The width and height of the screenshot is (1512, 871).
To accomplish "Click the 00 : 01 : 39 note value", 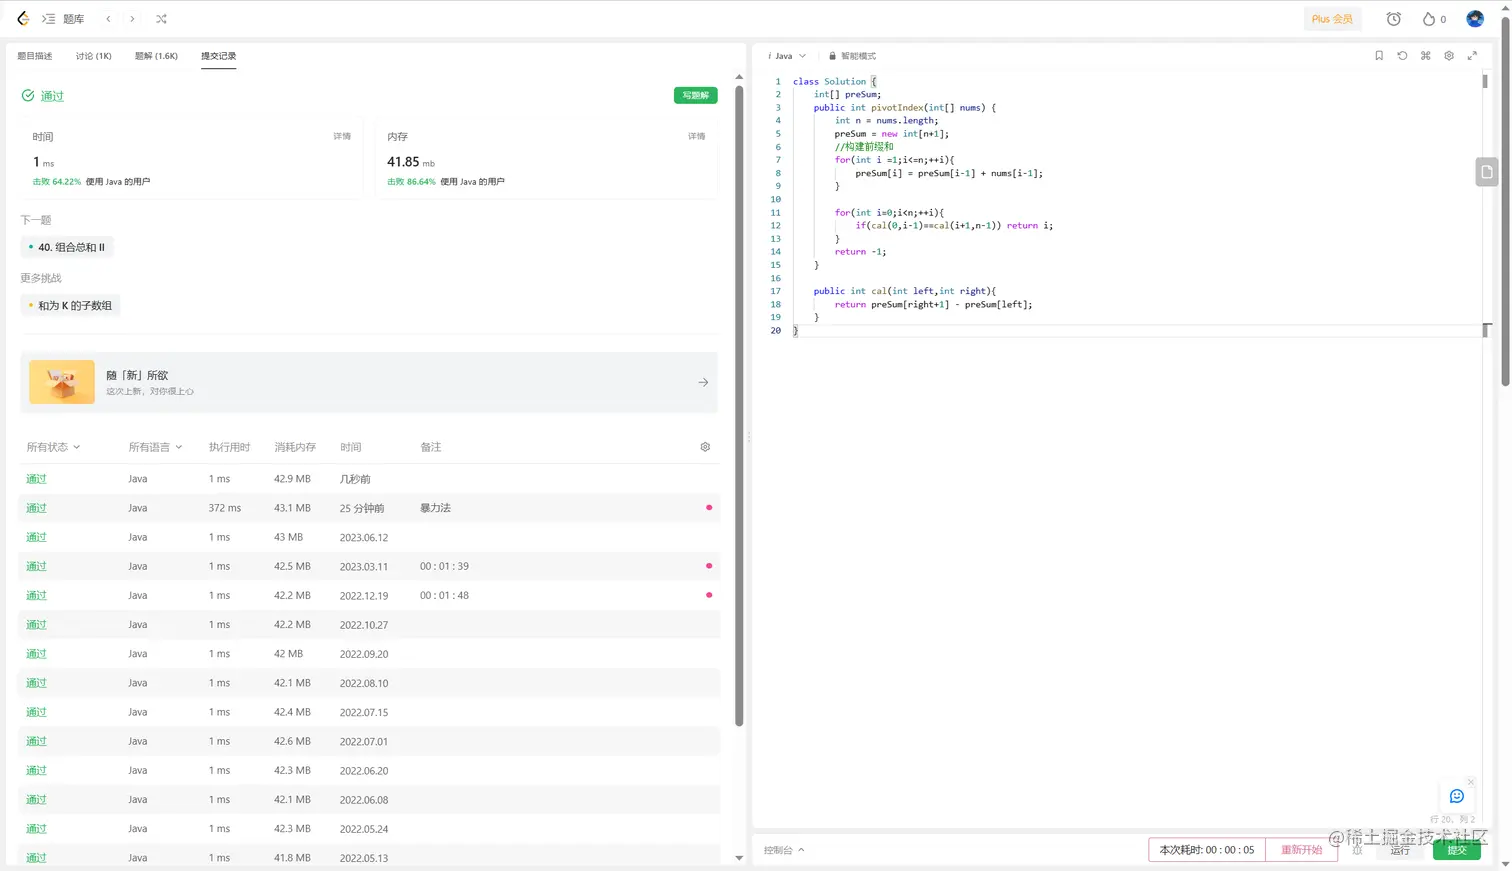I will tap(444, 566).
